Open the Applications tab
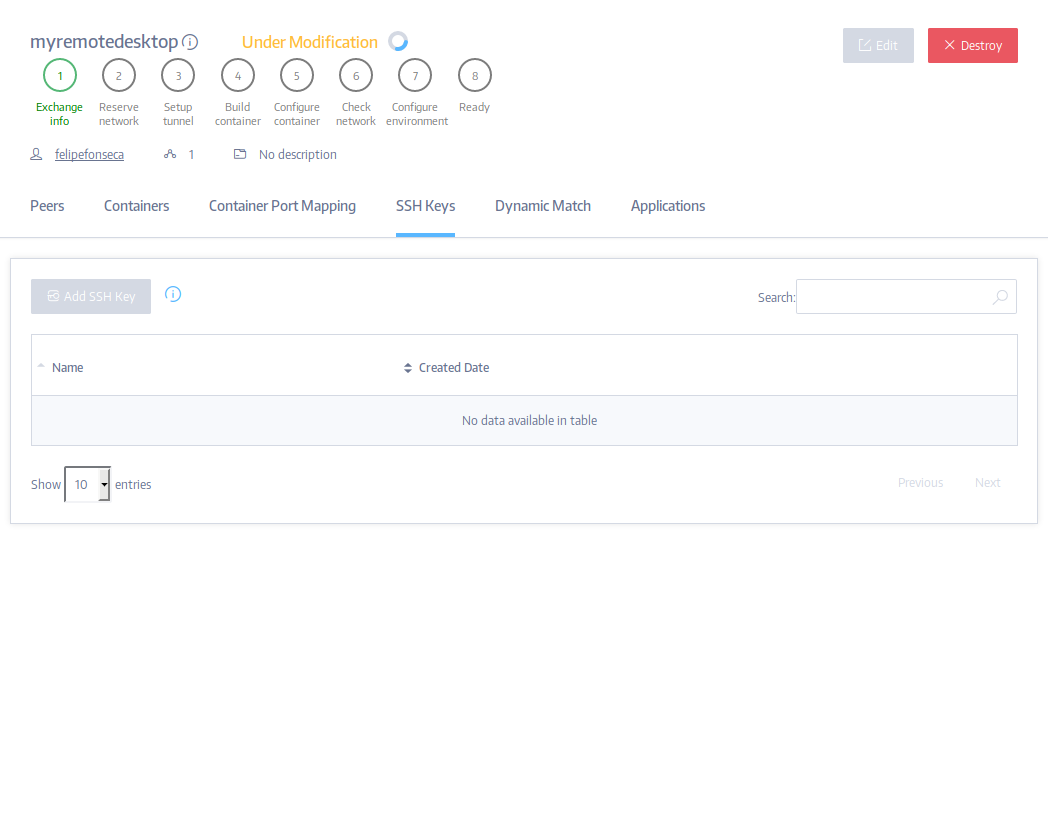1048x840 pixels. pyautogui.click(x=668, y=206)
